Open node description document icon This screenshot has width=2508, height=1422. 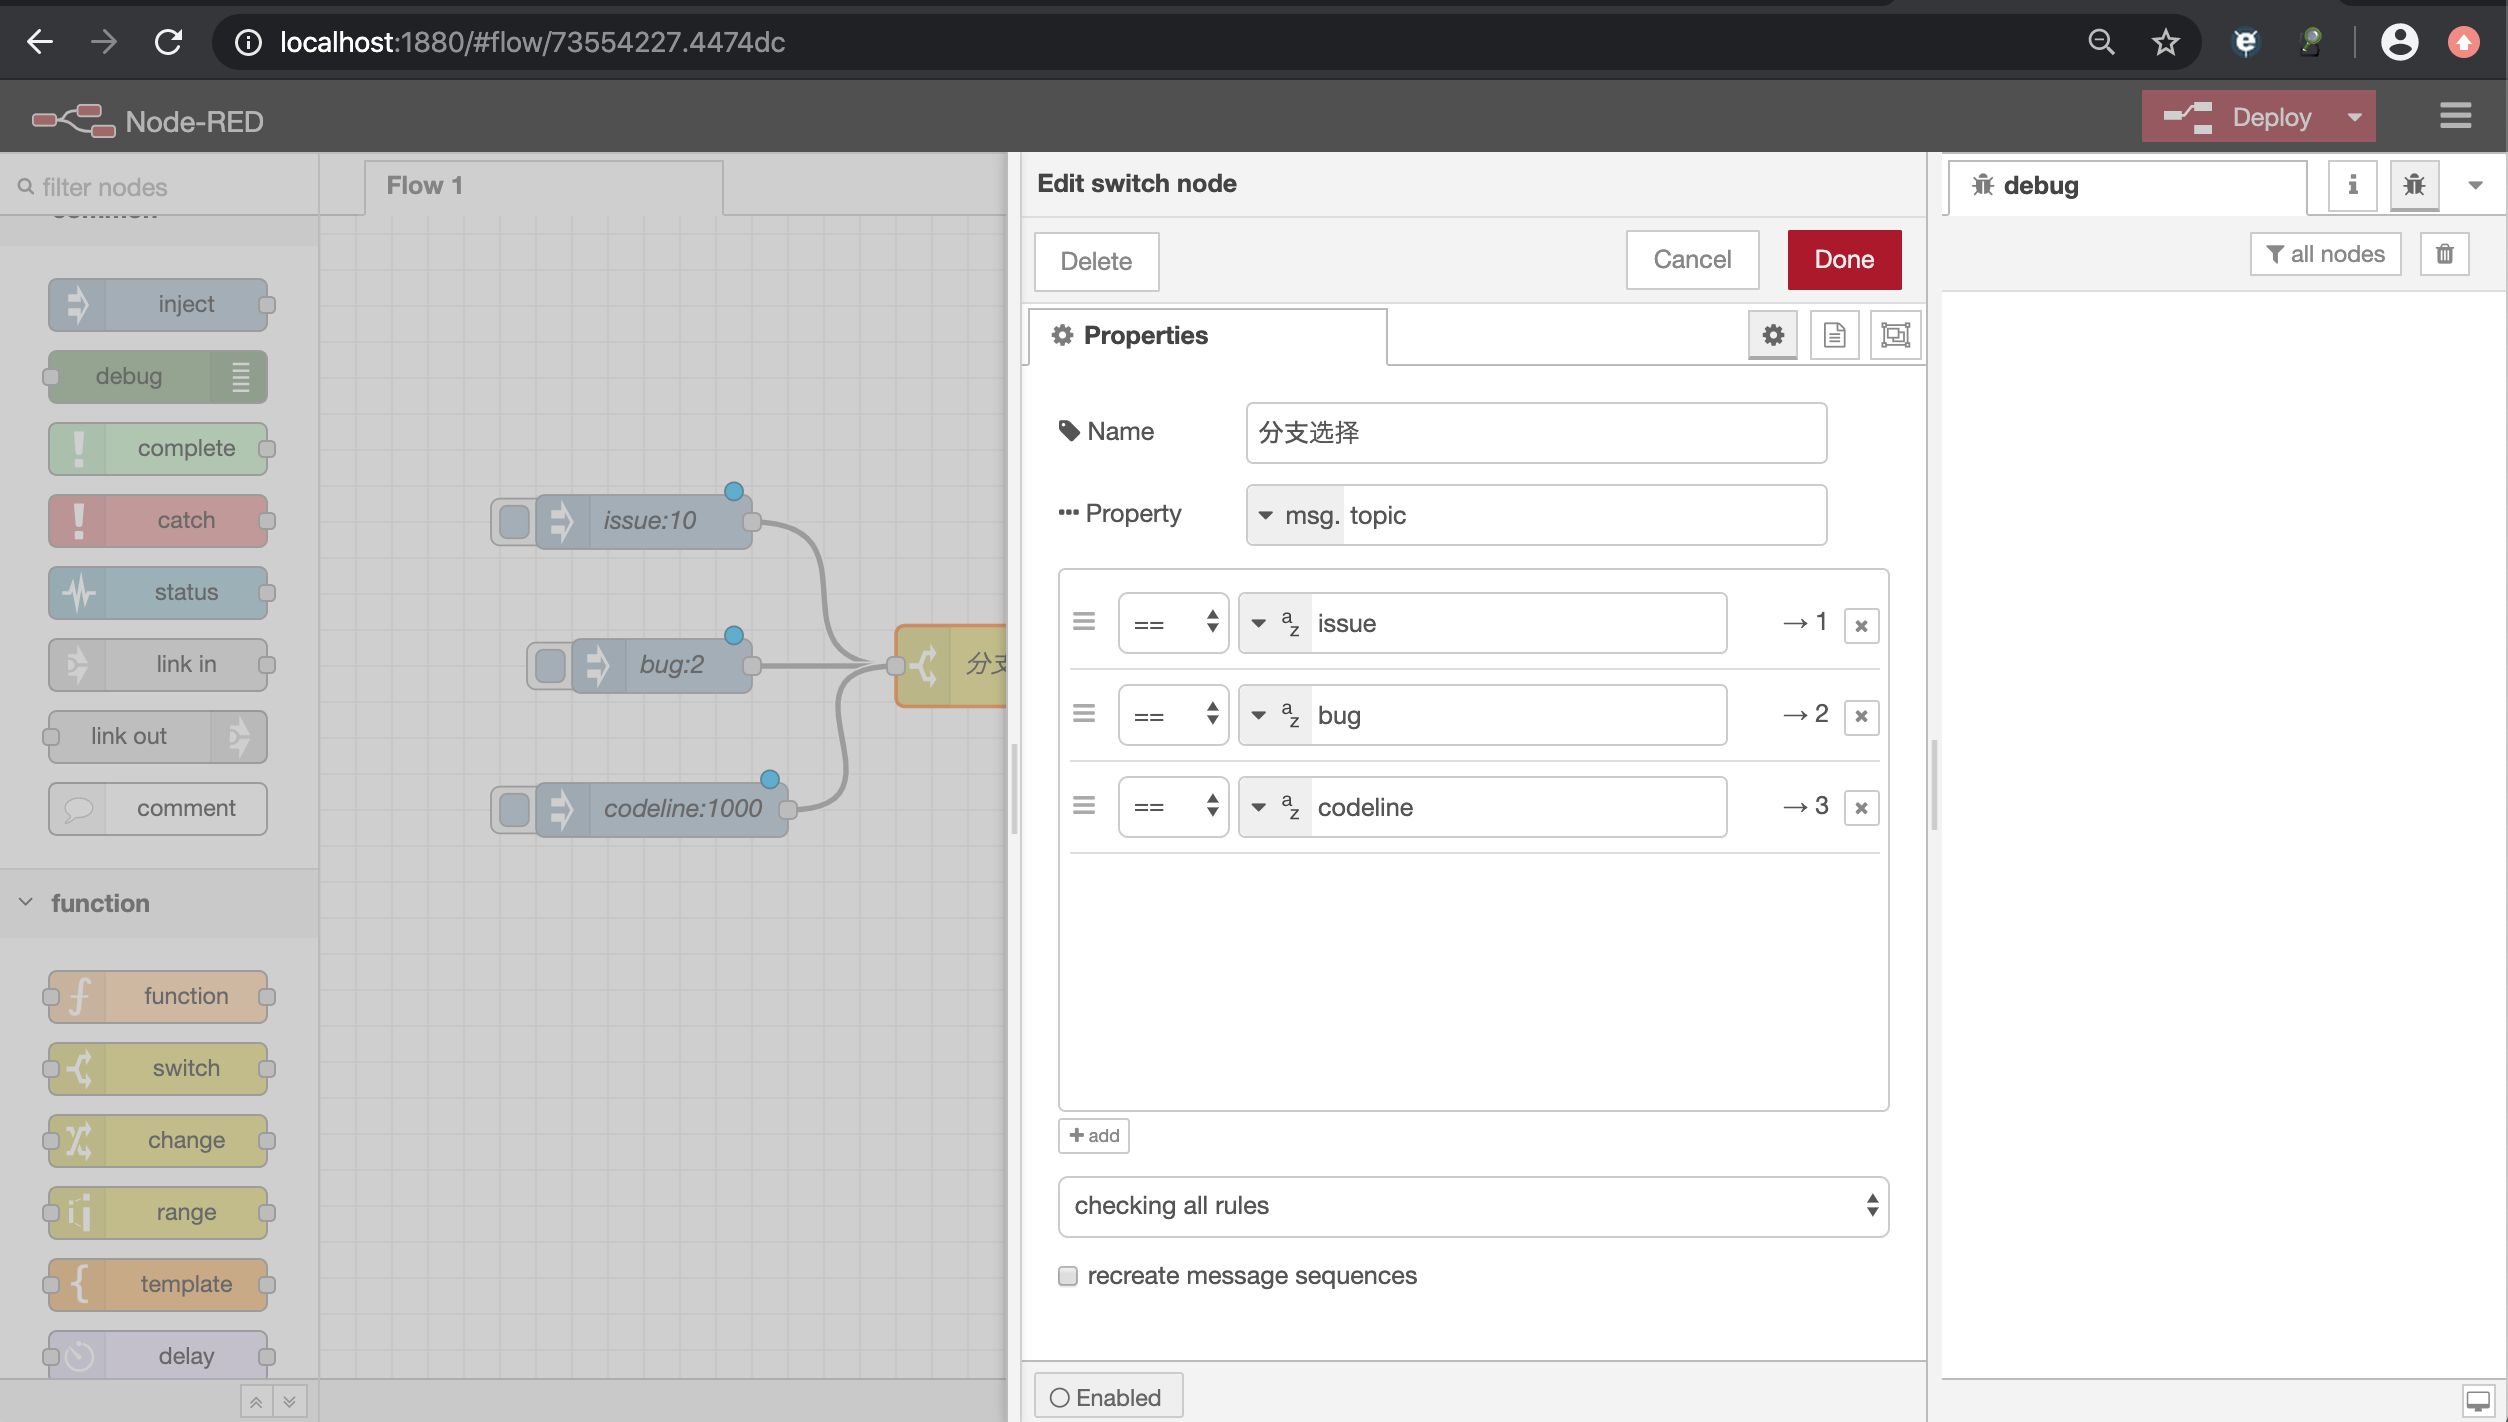(x=1834, y=335)
